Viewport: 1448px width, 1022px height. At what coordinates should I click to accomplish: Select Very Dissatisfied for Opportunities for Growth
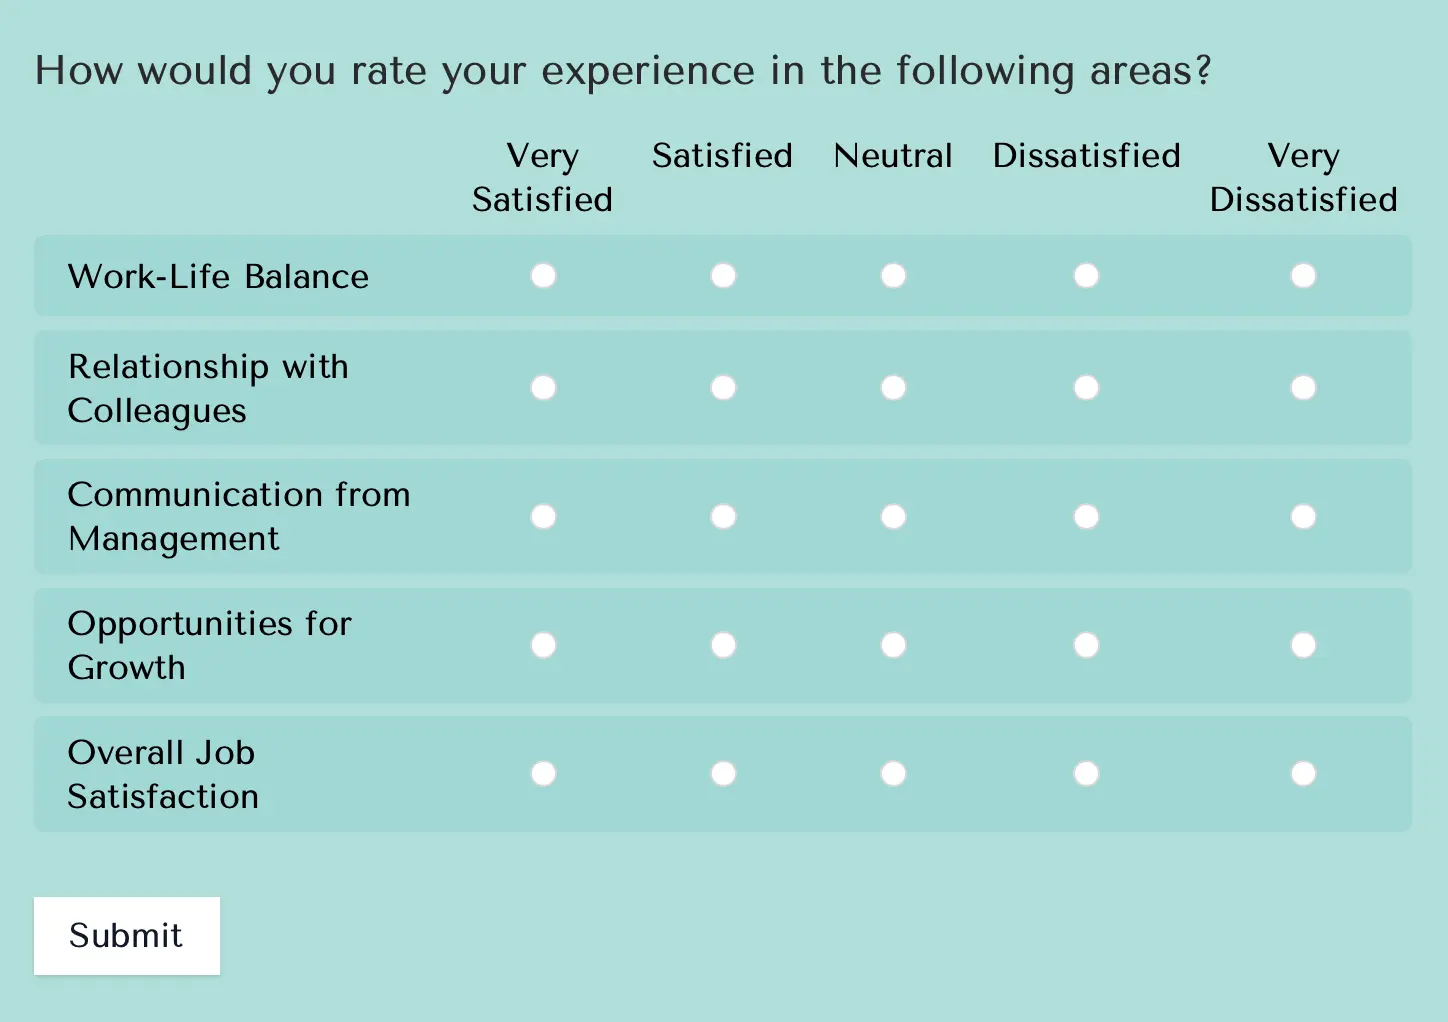coord(1303,646)
